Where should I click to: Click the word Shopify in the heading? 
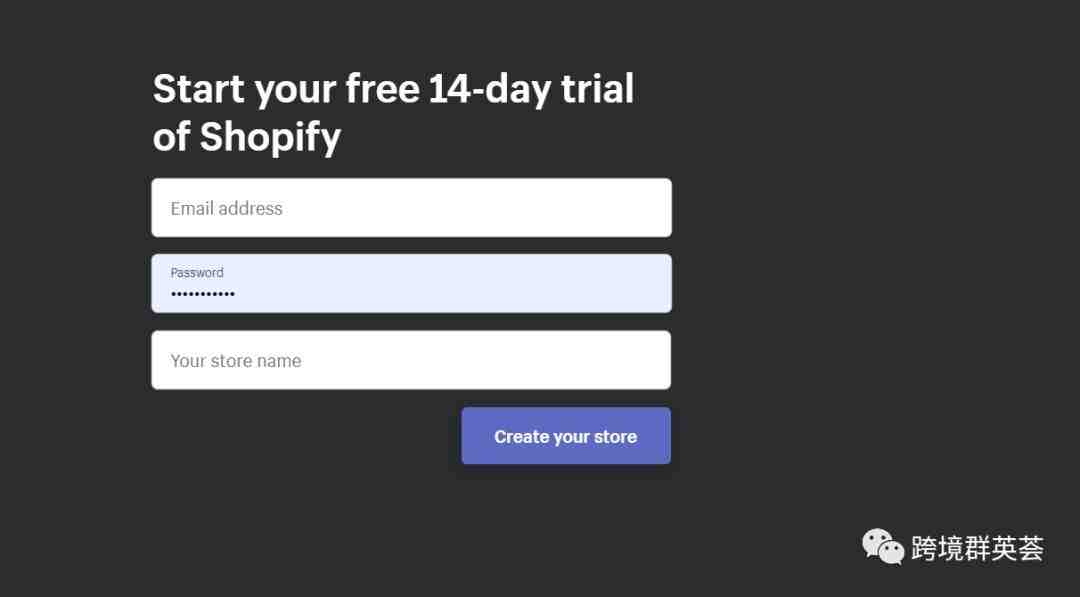[270, 137]
